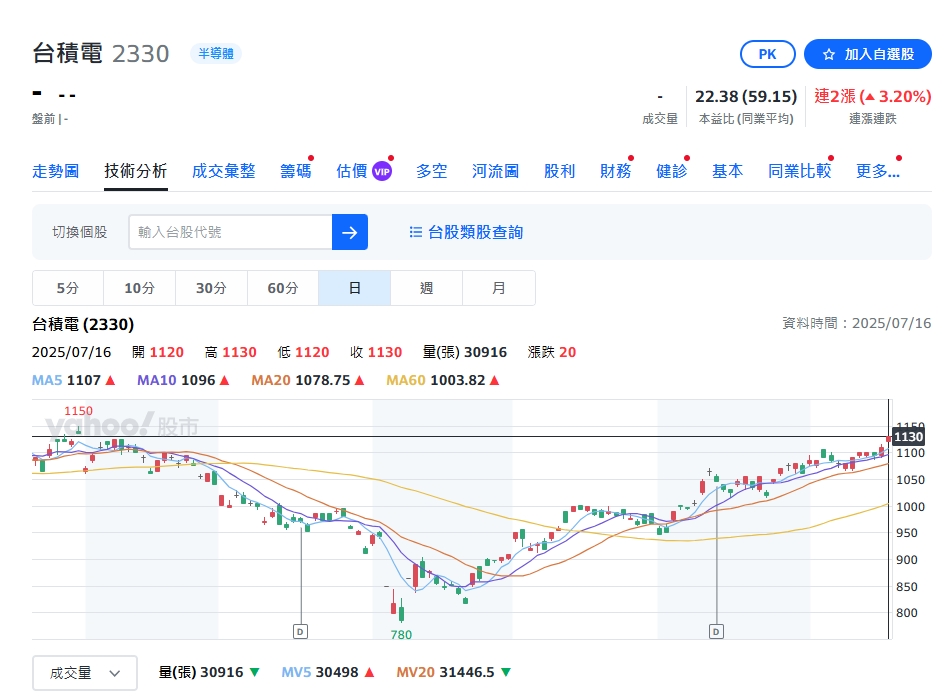Expand the 更多... menu
Screen dimensions: 944x696
pos(878,171)
